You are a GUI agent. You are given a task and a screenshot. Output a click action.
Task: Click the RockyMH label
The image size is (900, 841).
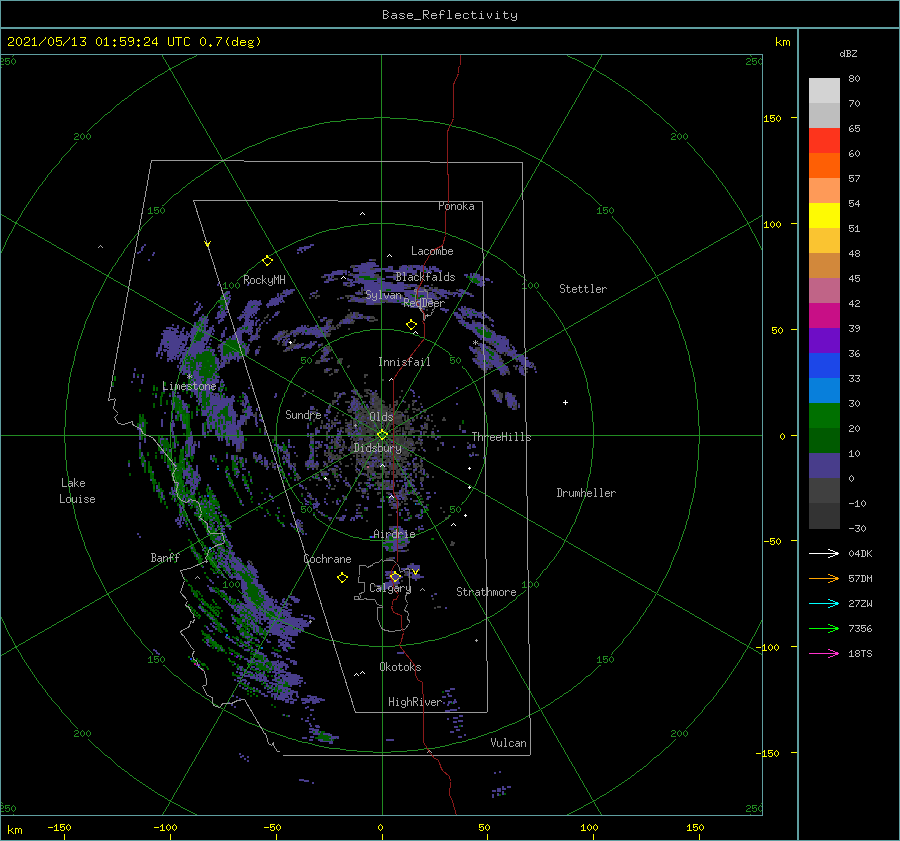coord(264,280)
